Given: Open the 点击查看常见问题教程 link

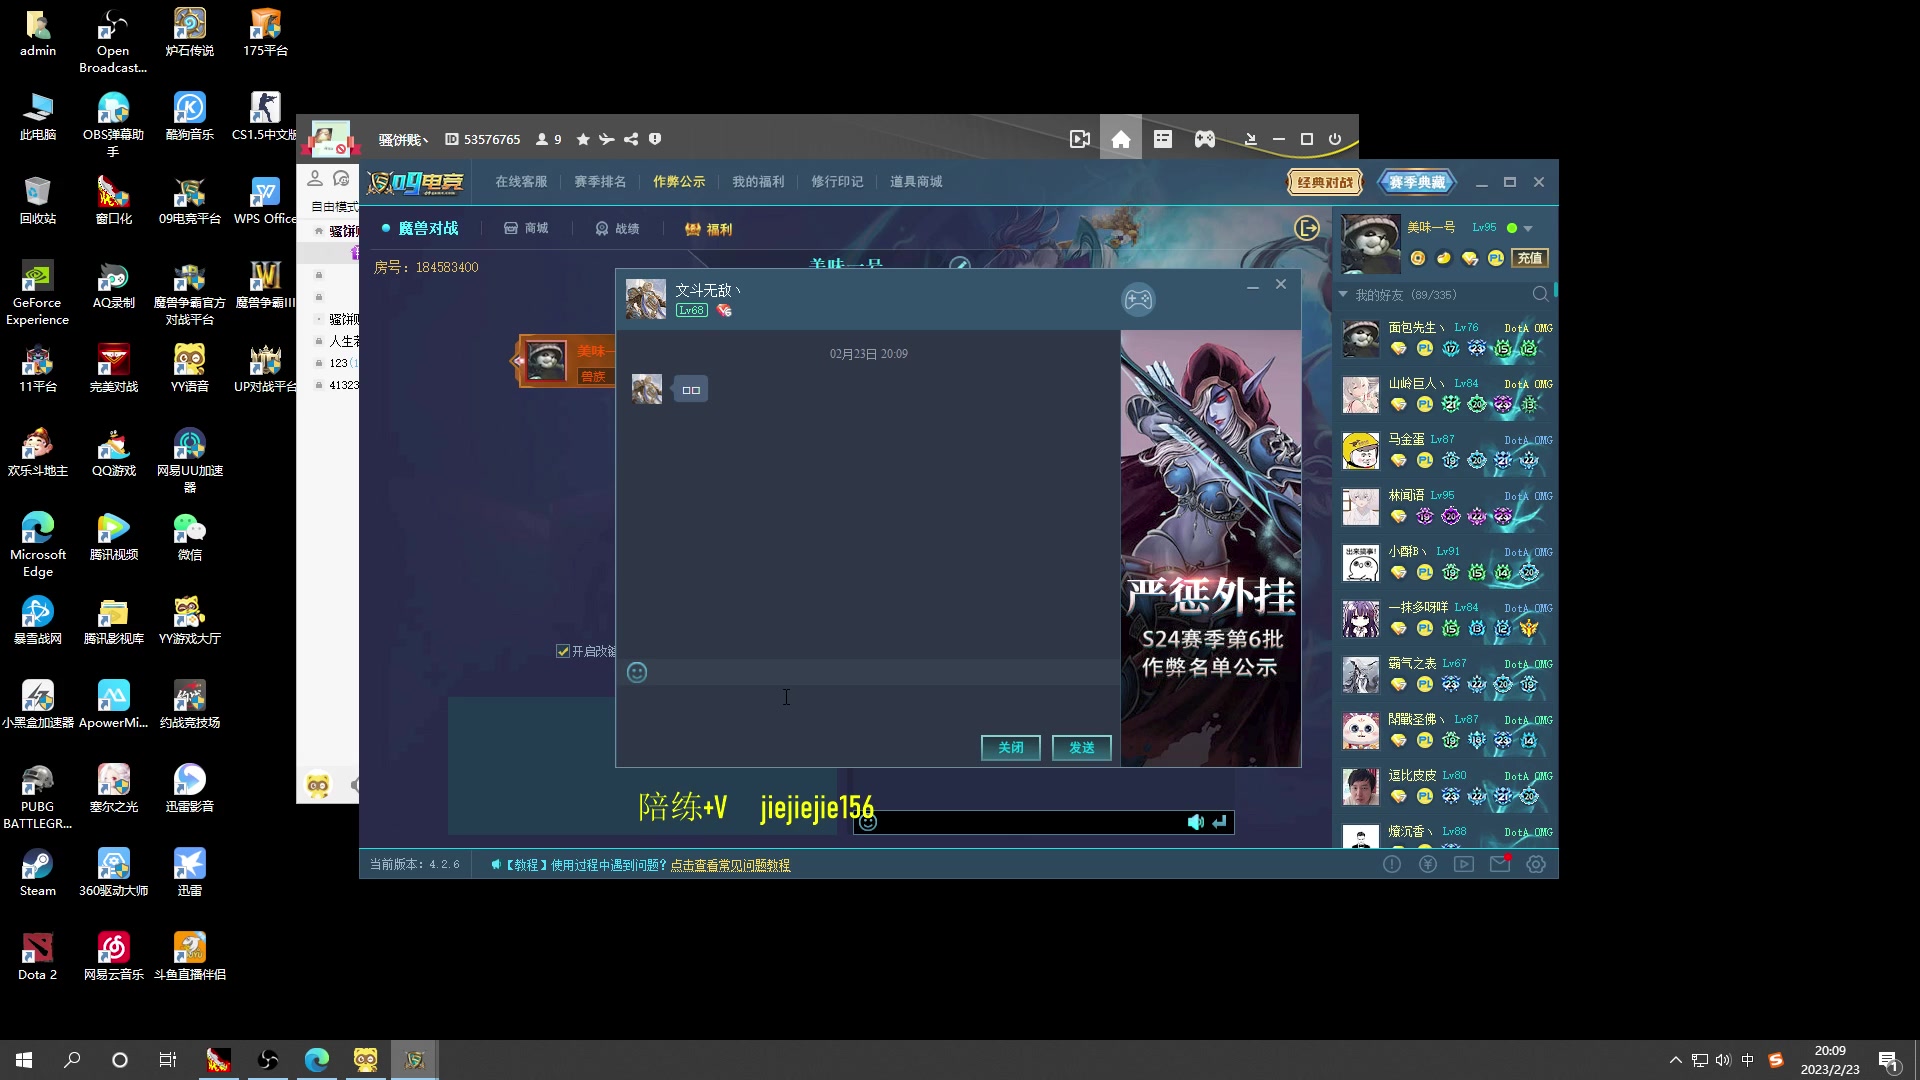Looking at the screenshot, I should pos(730,865).
